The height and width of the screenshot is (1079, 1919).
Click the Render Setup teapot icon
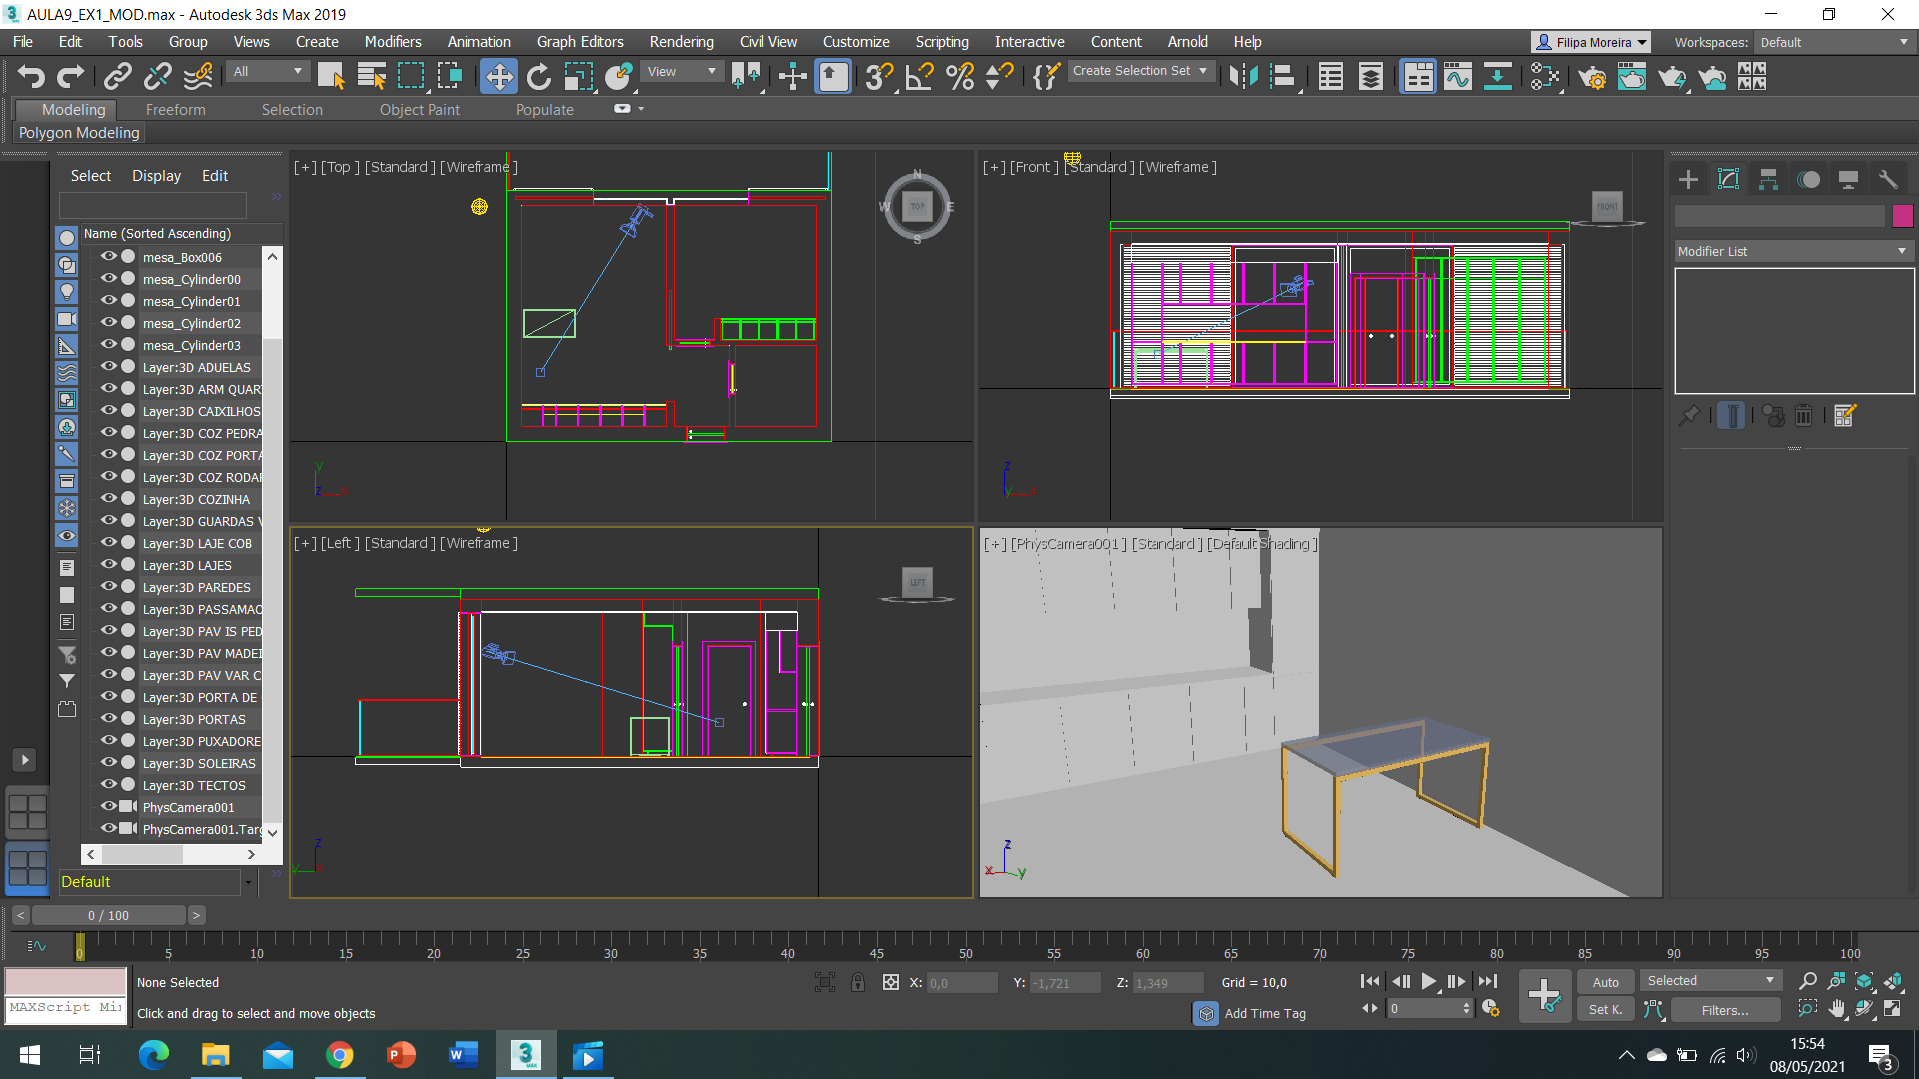coord(1592,77)
